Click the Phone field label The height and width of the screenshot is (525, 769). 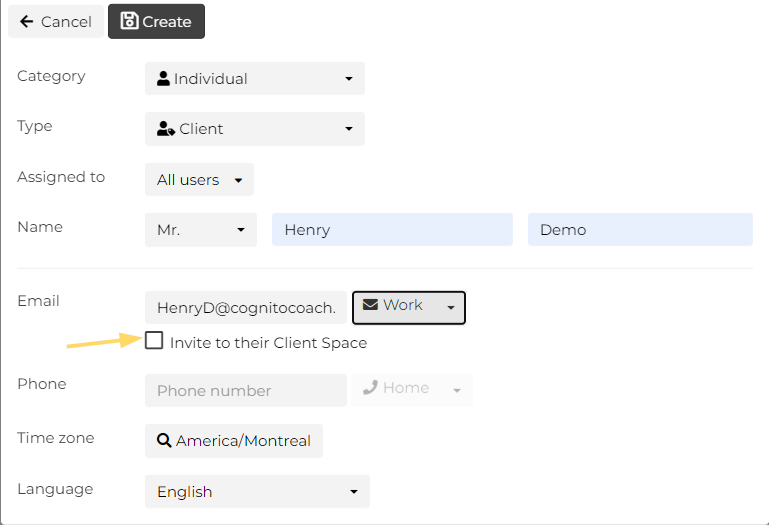click(x=42, y=384)
